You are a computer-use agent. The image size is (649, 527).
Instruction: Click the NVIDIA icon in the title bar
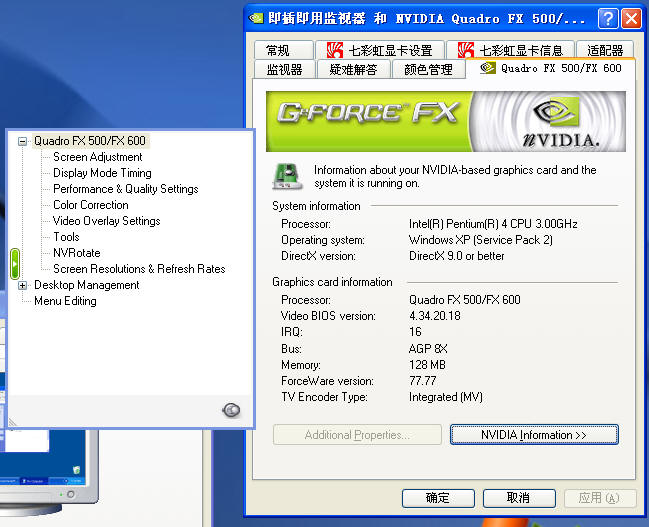(x=257, y=18)
